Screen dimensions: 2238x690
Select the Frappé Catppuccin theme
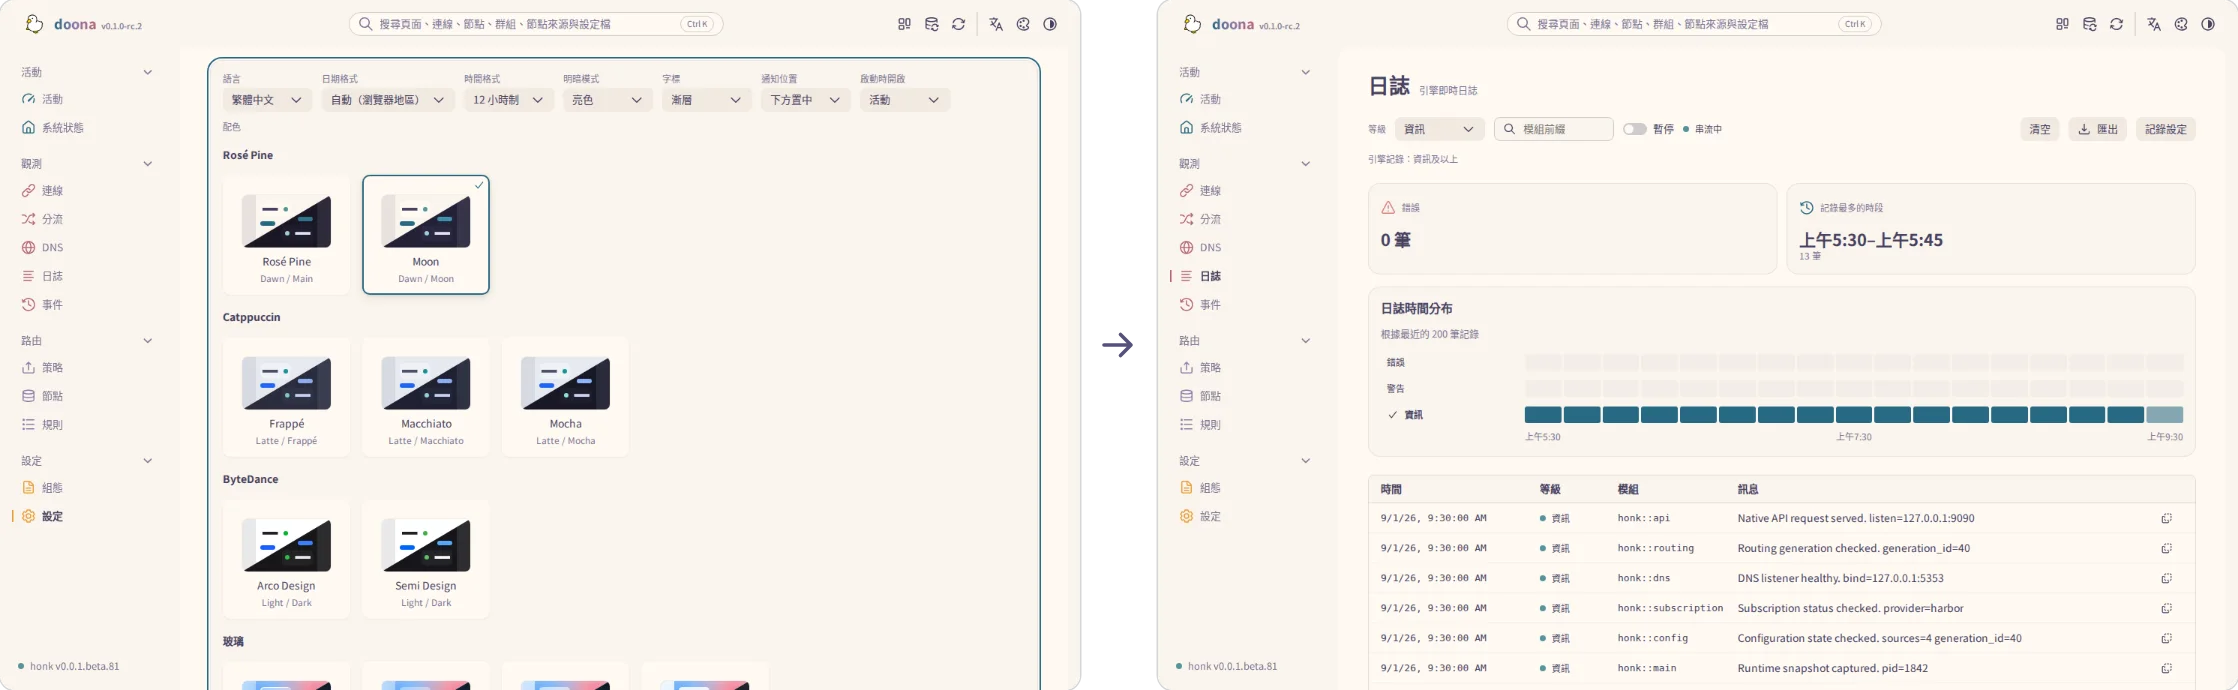[x=287, y=397]
